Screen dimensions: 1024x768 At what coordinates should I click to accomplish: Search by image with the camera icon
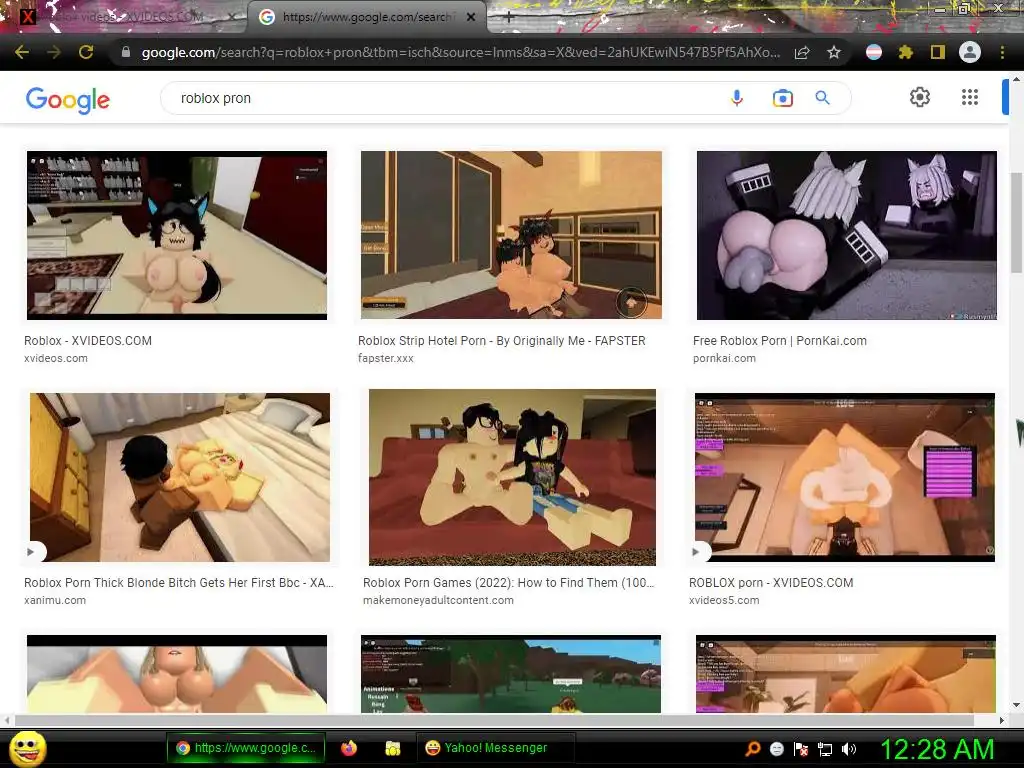click(x=782, y=98)
